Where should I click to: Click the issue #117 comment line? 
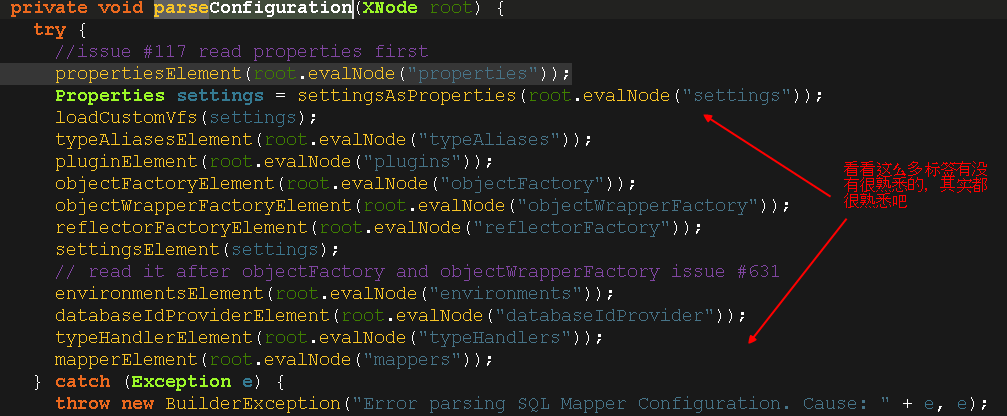241,52
